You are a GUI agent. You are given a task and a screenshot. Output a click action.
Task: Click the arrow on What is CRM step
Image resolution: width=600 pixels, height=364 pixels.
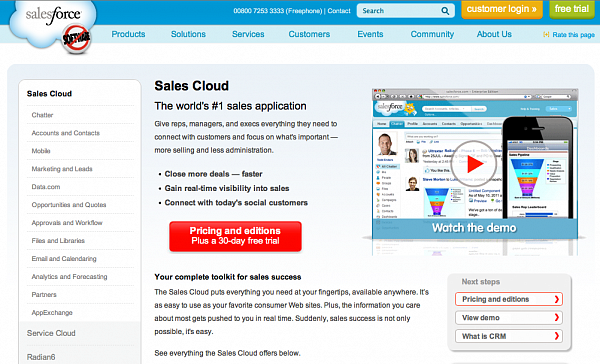557,336
